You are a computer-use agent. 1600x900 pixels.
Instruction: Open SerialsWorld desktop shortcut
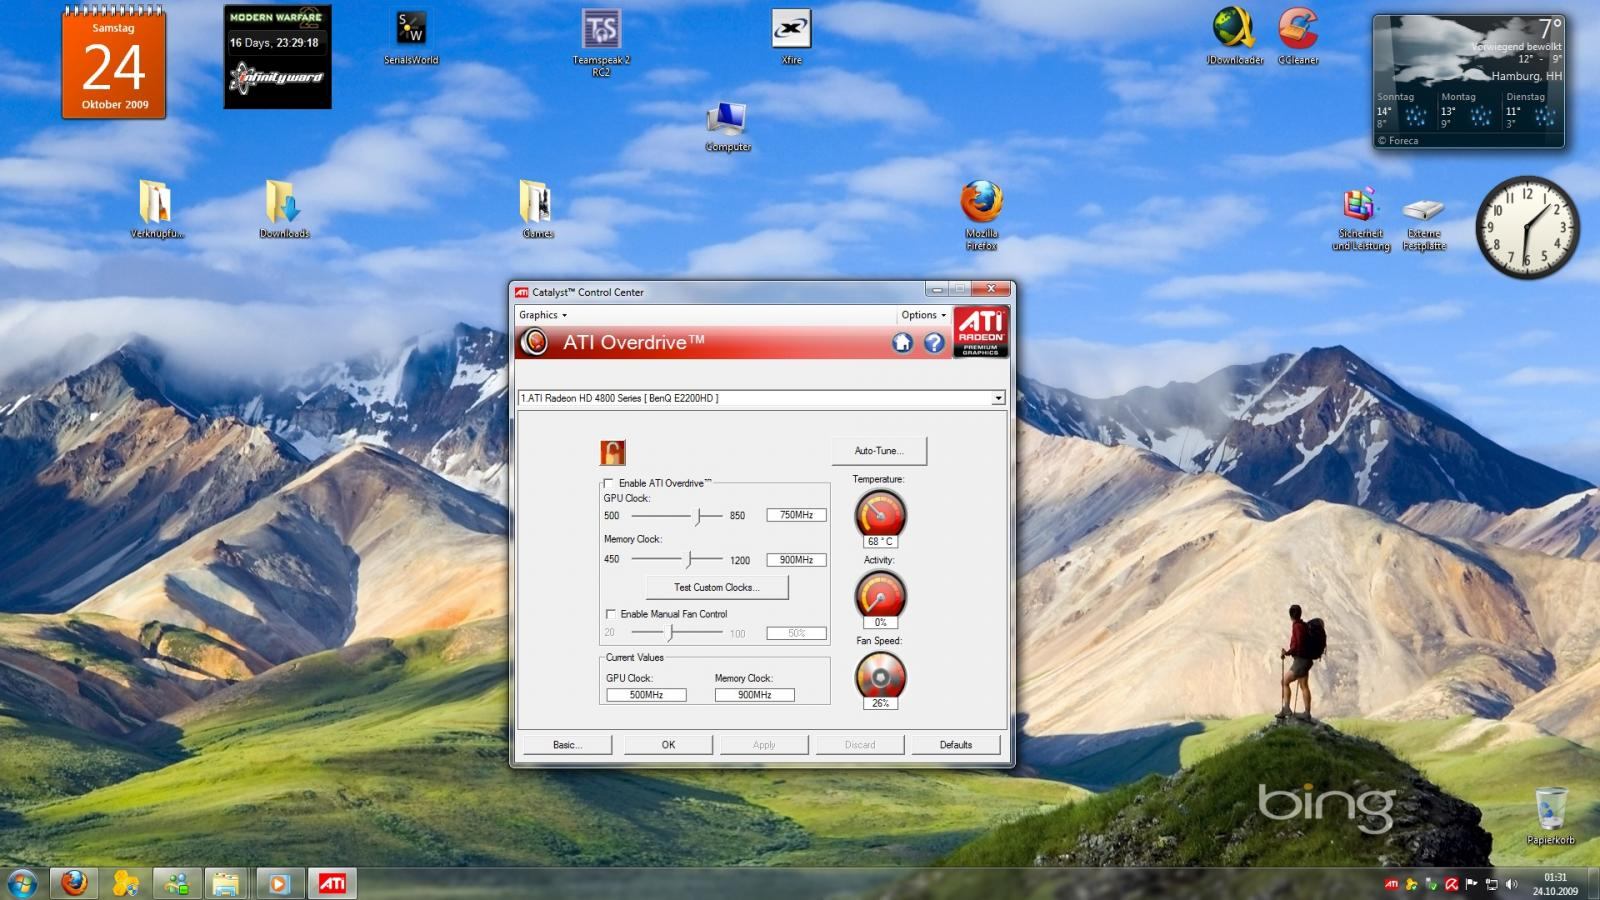(x=411, y=37)
